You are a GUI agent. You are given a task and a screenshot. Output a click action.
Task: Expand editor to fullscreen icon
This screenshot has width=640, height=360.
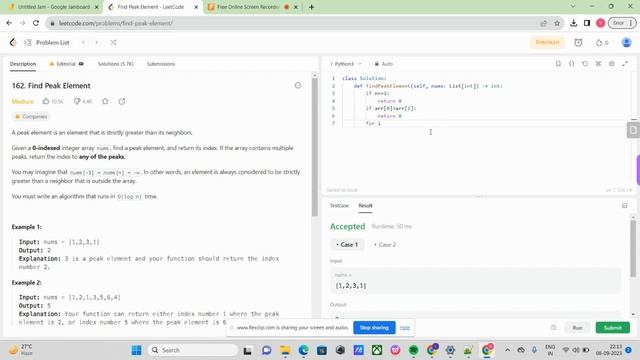(625, 64)
